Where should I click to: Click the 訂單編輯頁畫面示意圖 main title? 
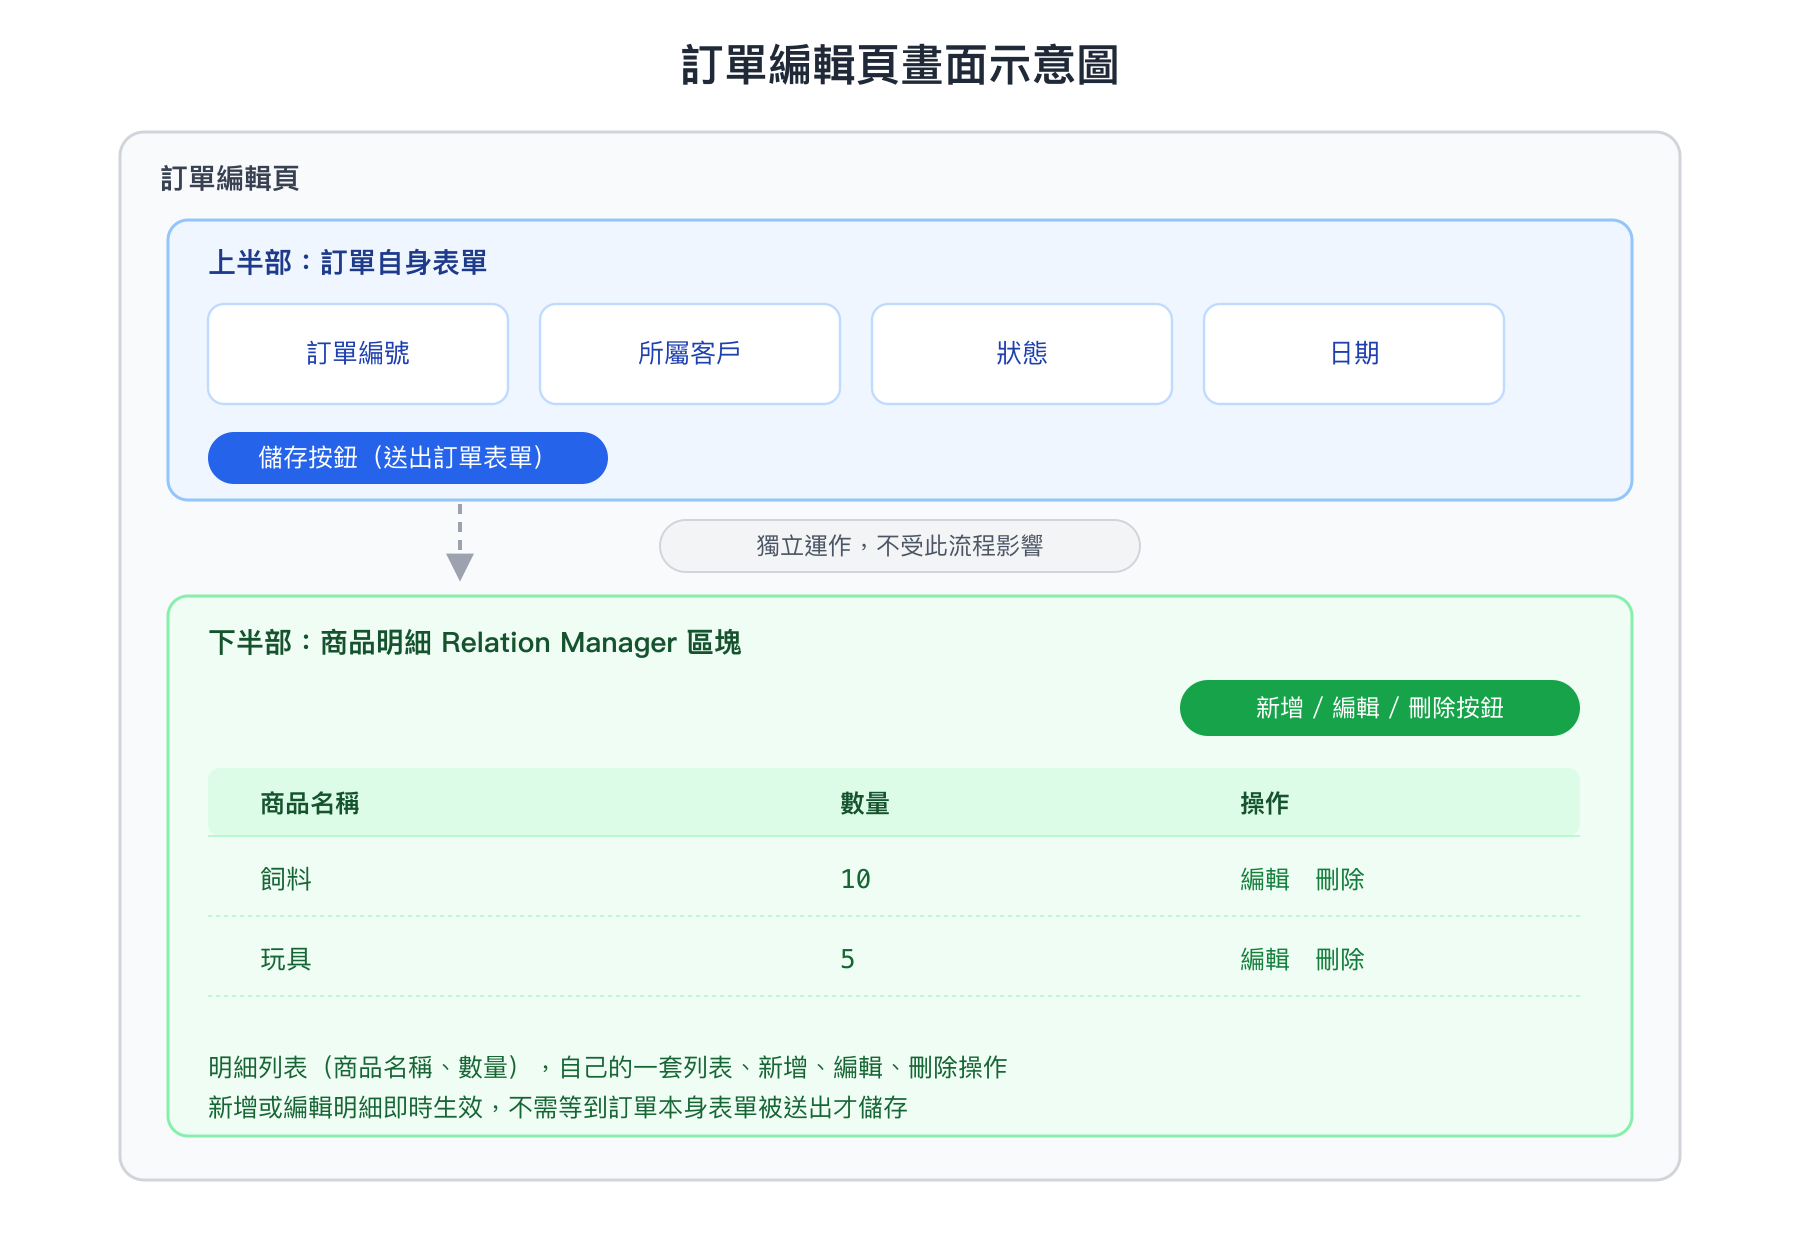point(900,65)
